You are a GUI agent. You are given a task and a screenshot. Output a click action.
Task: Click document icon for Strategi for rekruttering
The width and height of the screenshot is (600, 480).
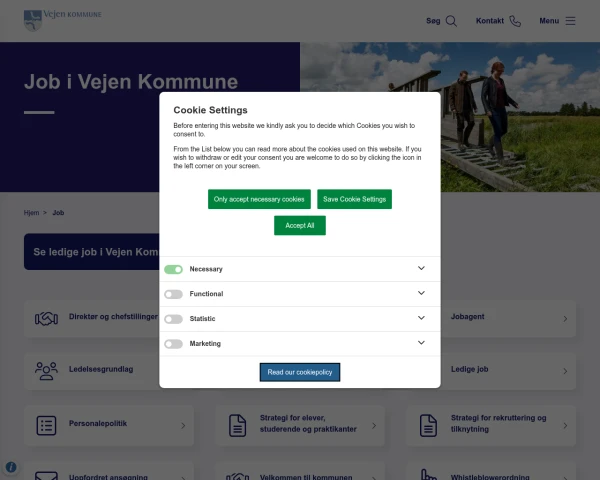point(428,425)
